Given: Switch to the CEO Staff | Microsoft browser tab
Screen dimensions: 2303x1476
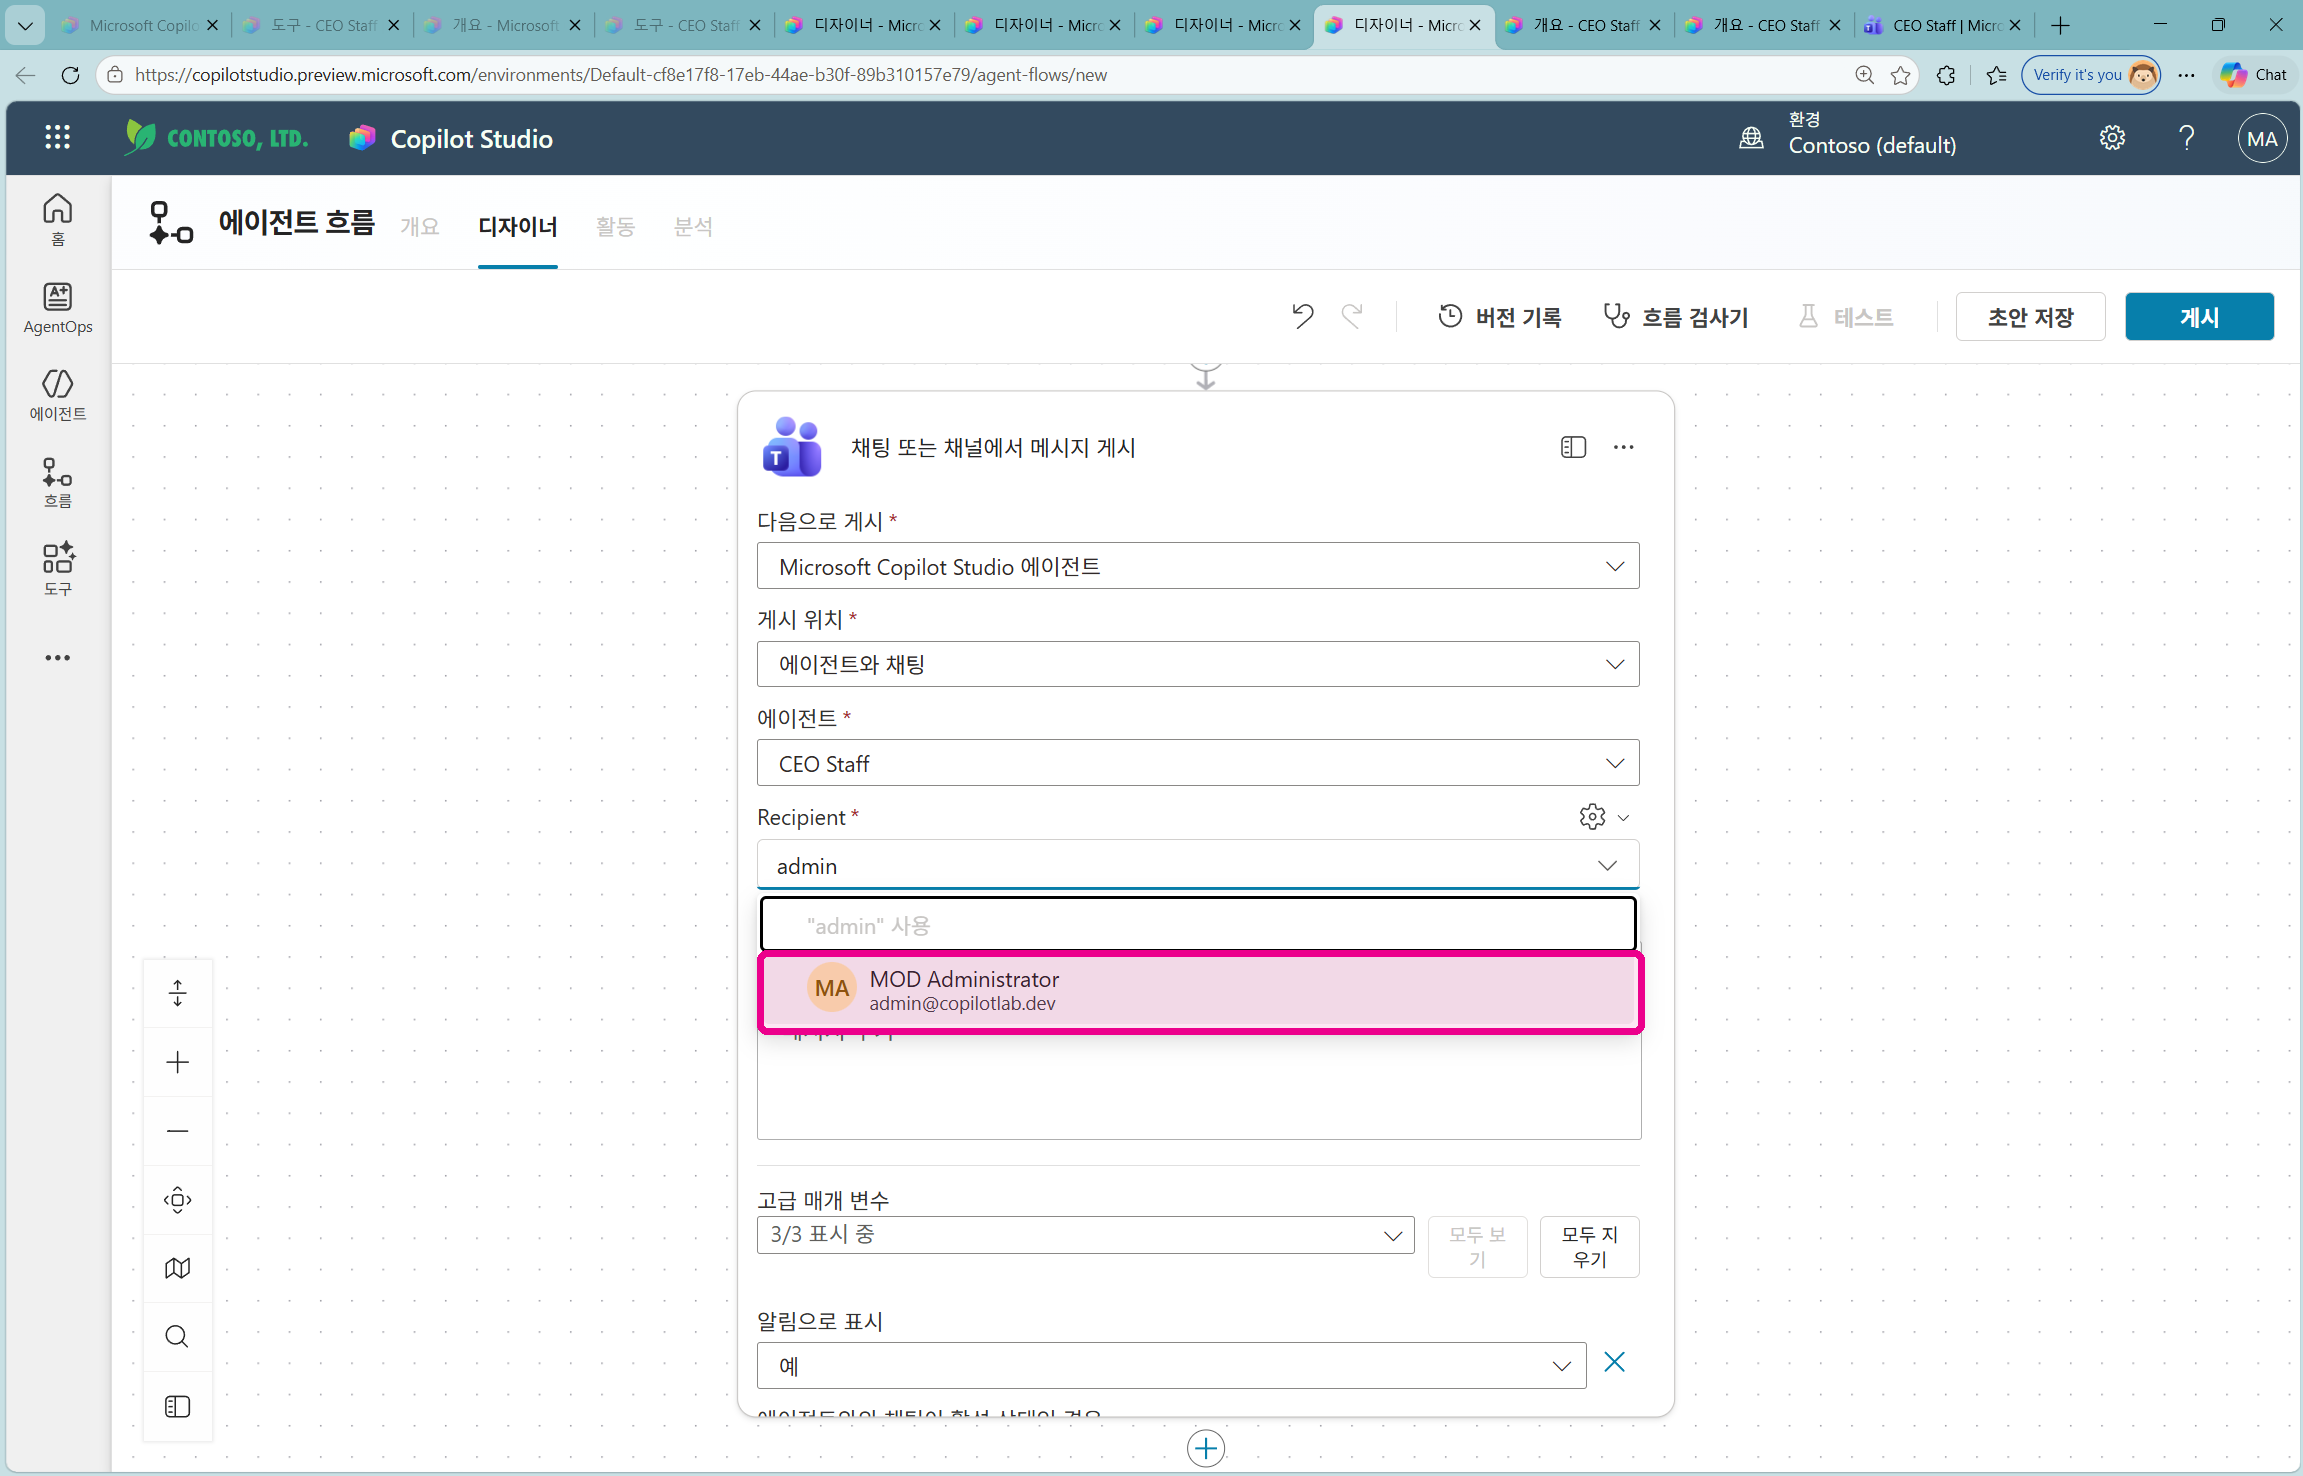Looking at the screenshot, I should click(1942, 25).
